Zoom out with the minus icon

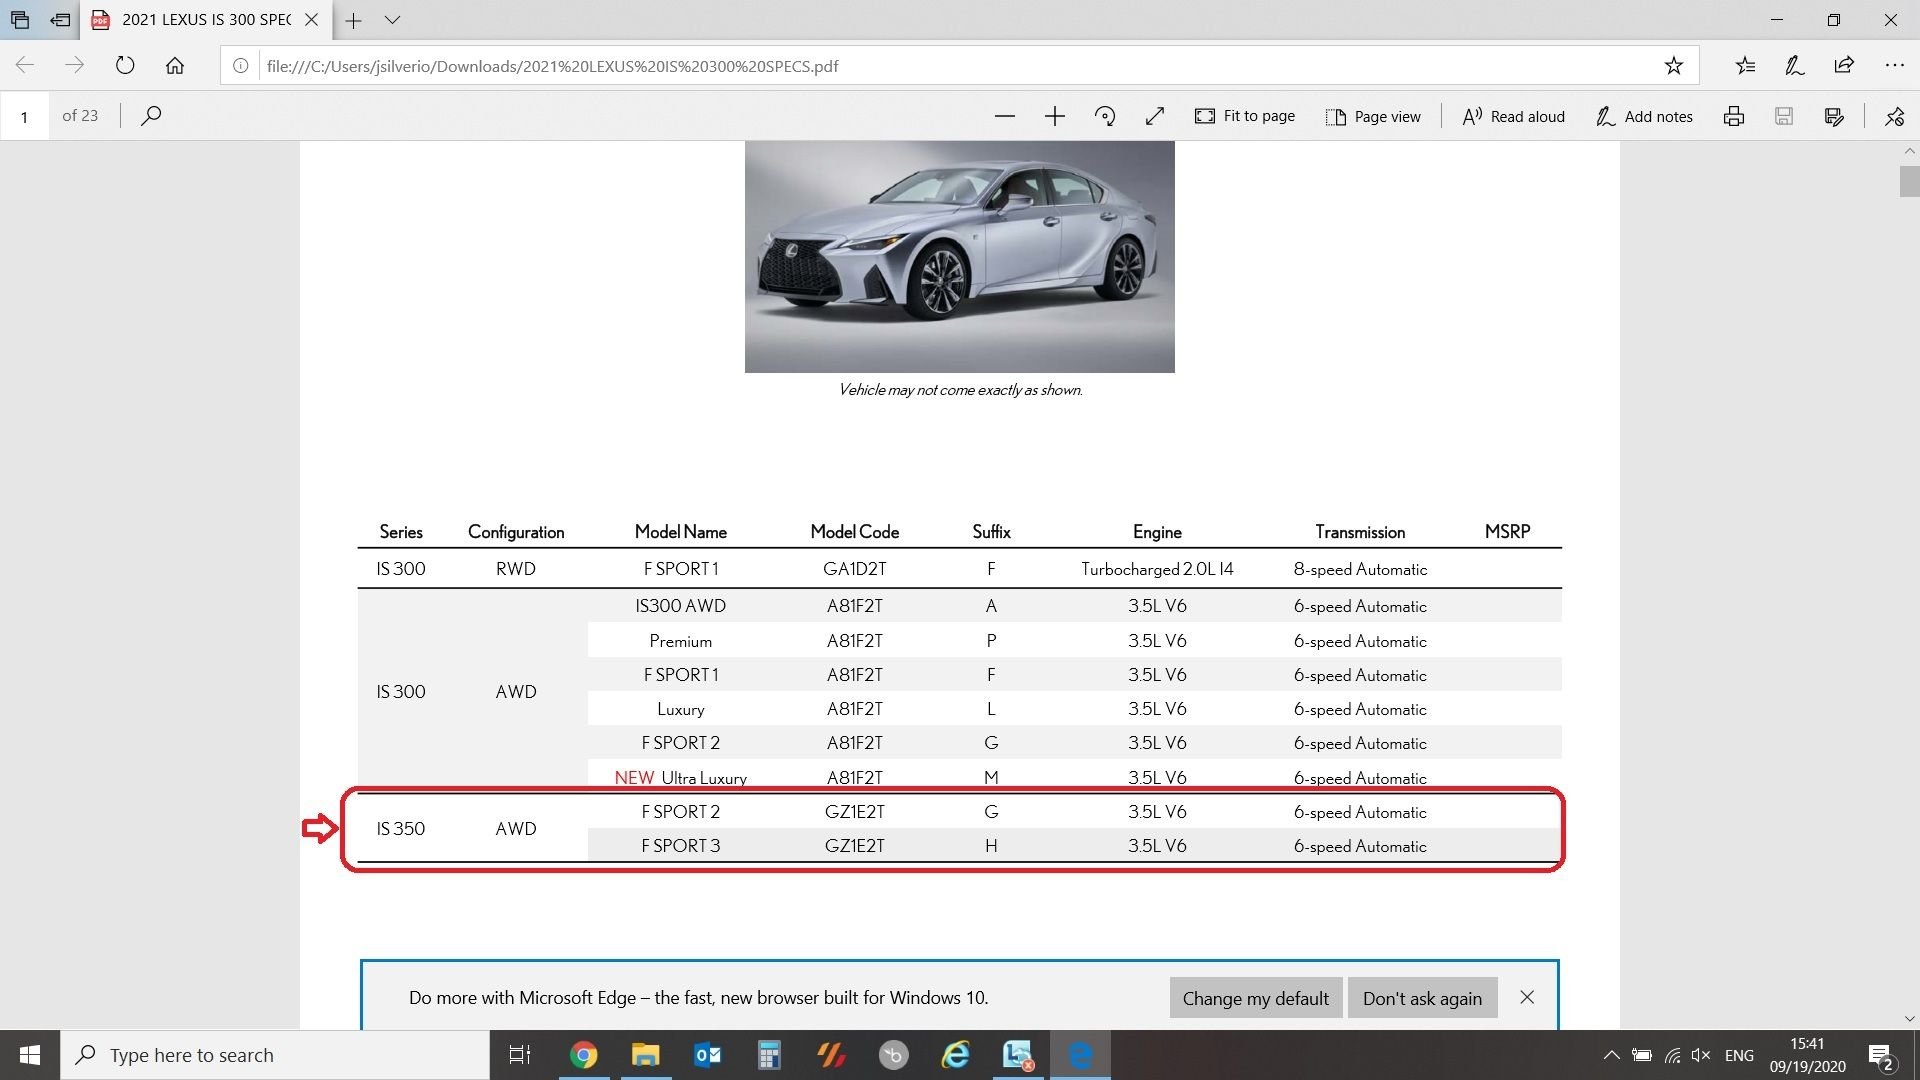pyautogui.click(x=1005, y=116)
